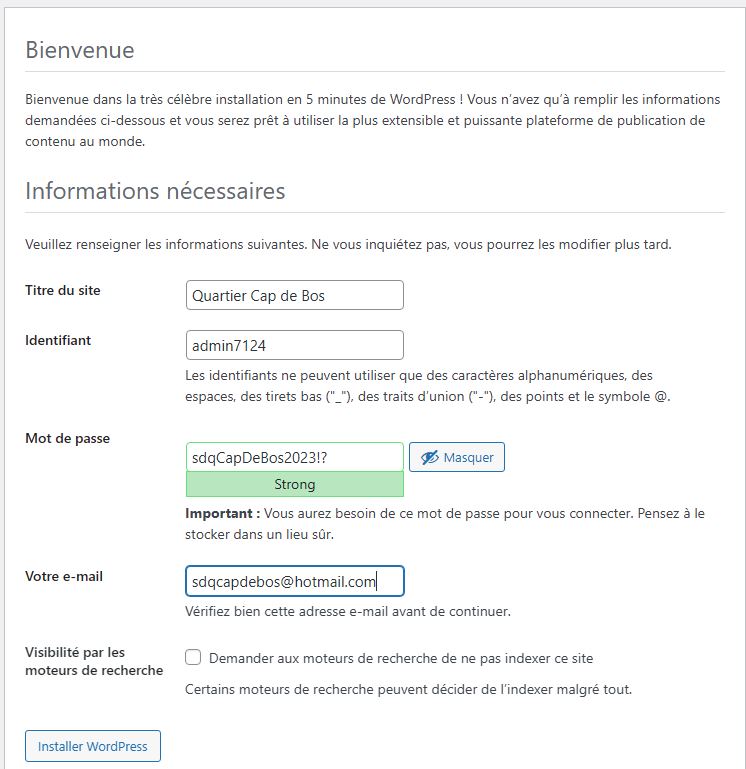
Task: Hide the password with the Masquer button
Action: coord(457,457)
